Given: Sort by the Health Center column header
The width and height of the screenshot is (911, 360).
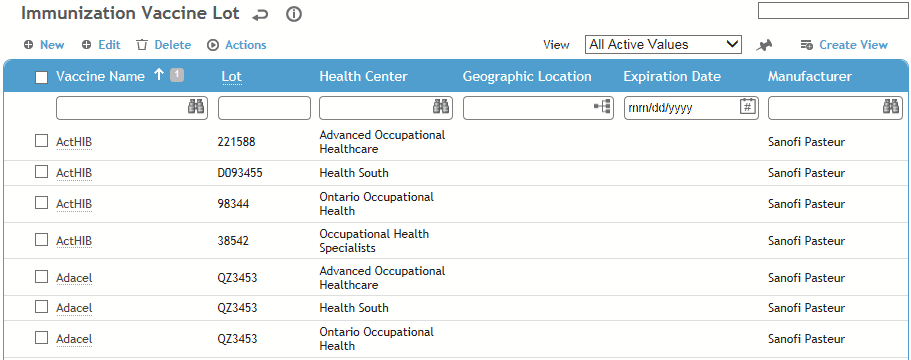Looking at the screenshot, I should point(364,77).
